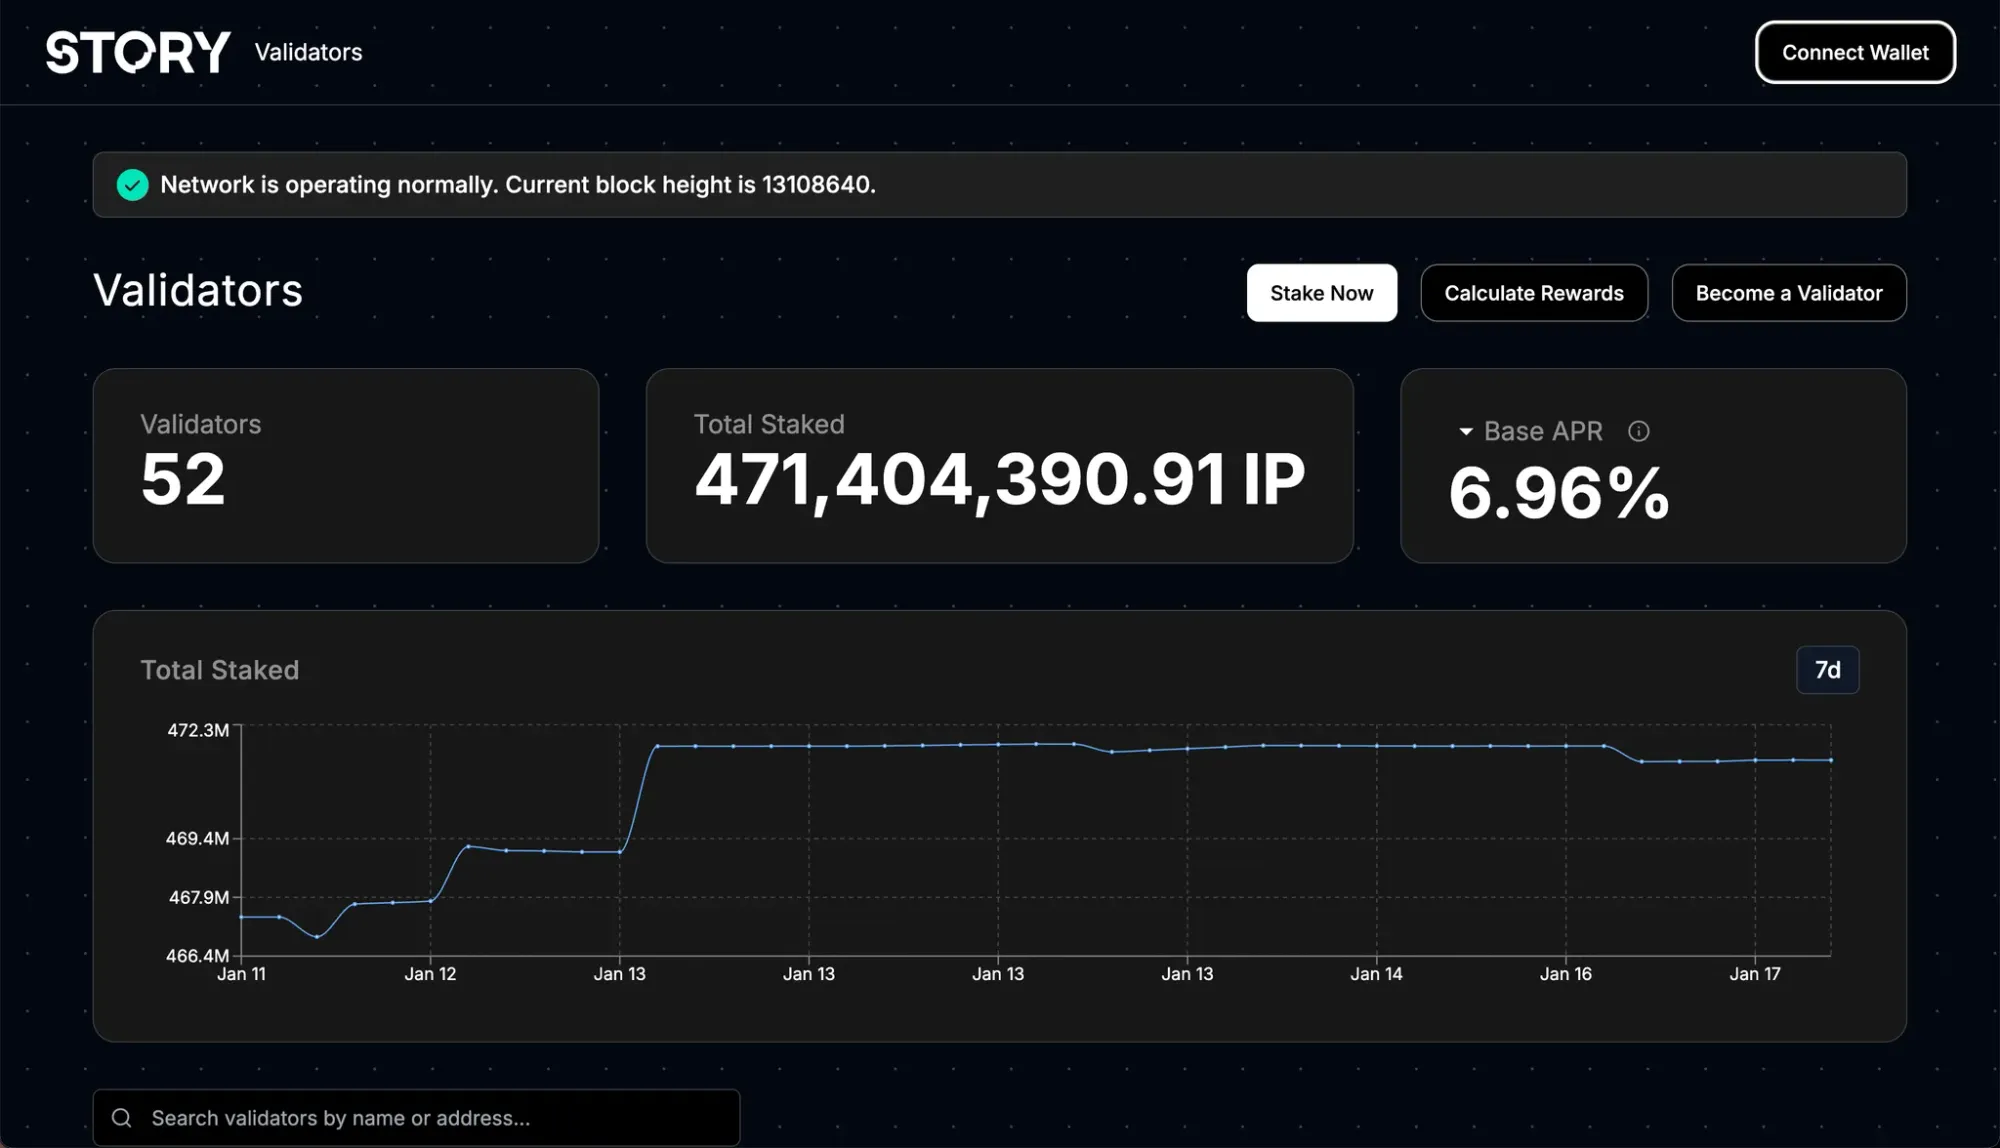Click the STORY logo
Screen dimensions: 2000x1148
coord(138,52)
